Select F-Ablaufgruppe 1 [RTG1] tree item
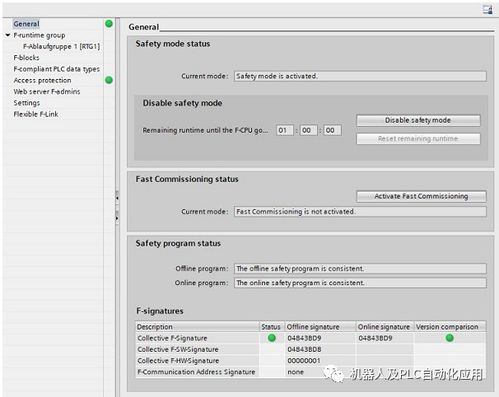This screenshot has height=397, width=499. point(61,46)
